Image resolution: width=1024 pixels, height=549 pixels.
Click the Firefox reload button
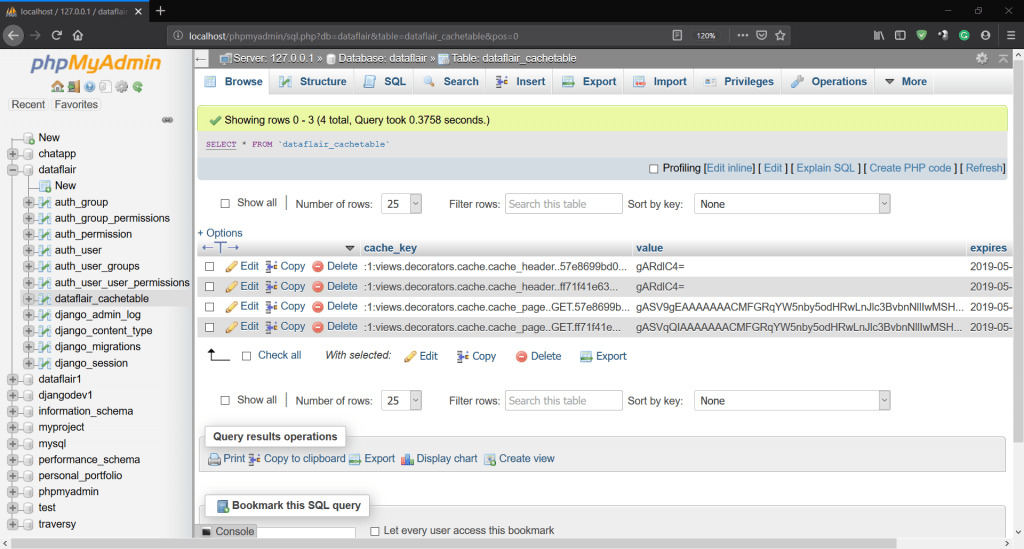(x=57, y=35)
